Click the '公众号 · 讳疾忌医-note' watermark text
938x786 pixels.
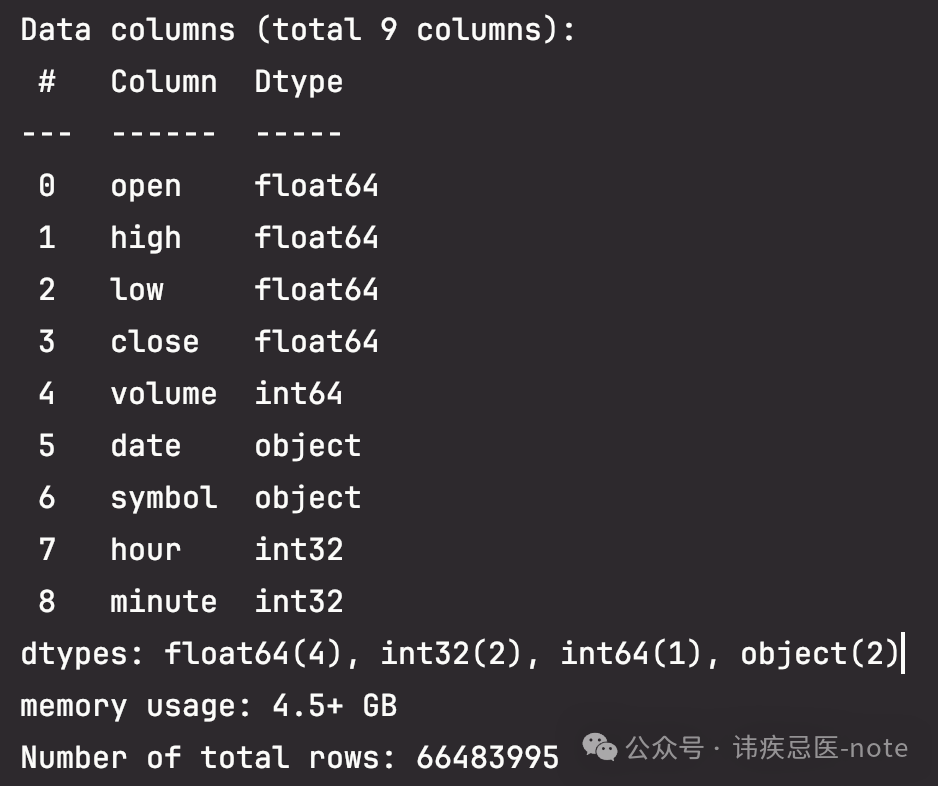[x=767, y=747]
